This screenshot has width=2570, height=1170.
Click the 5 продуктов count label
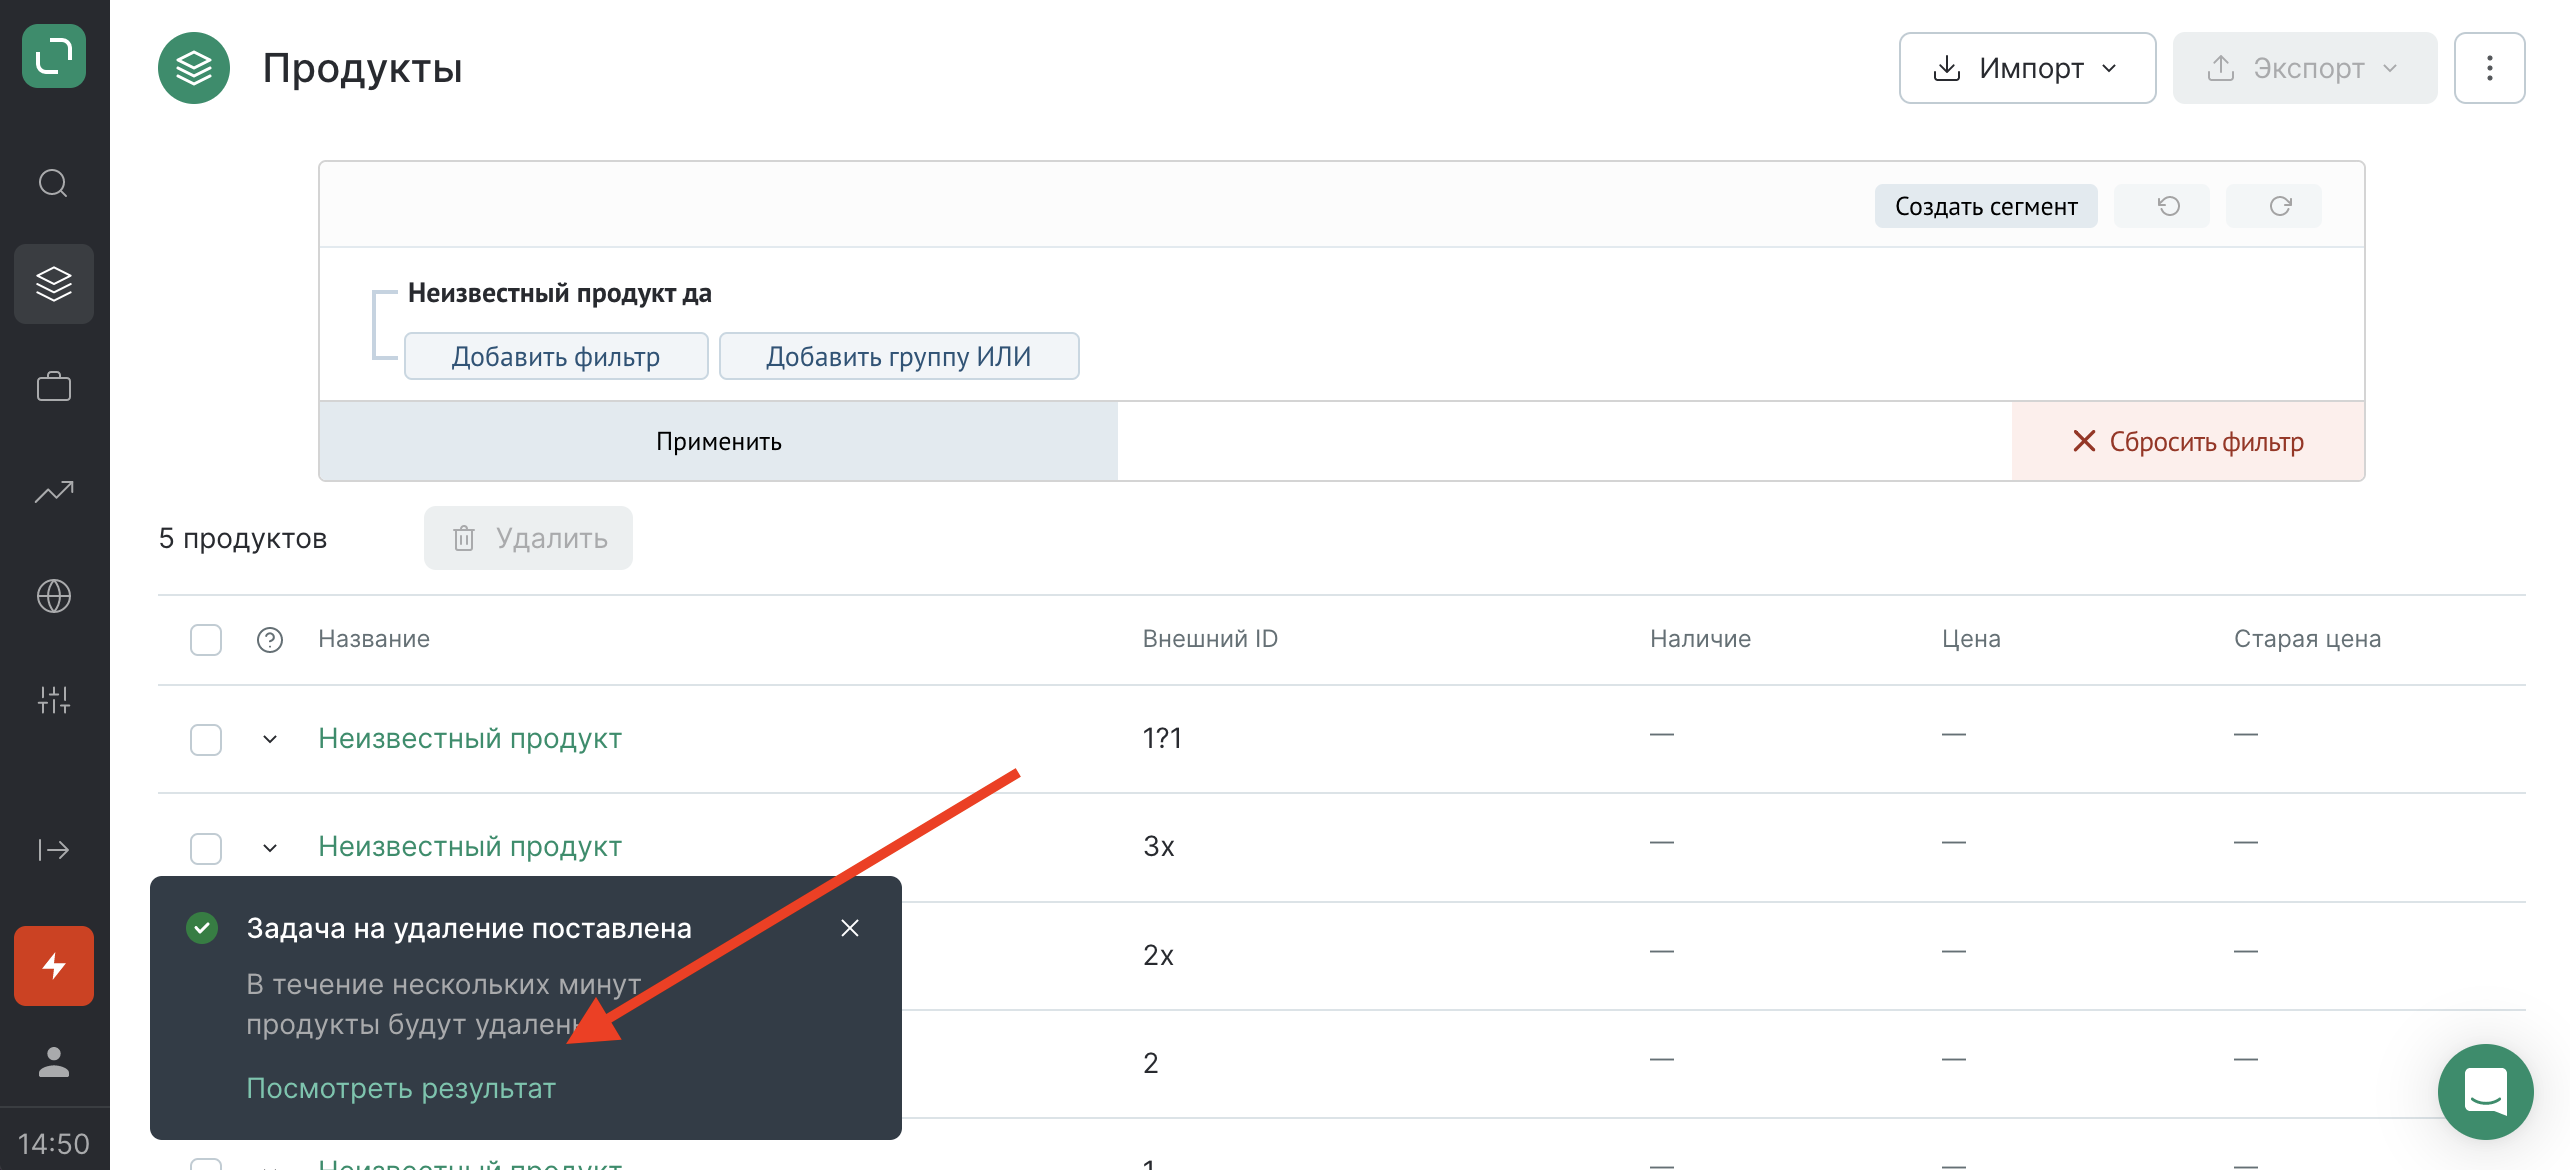[x=243, y=538]
